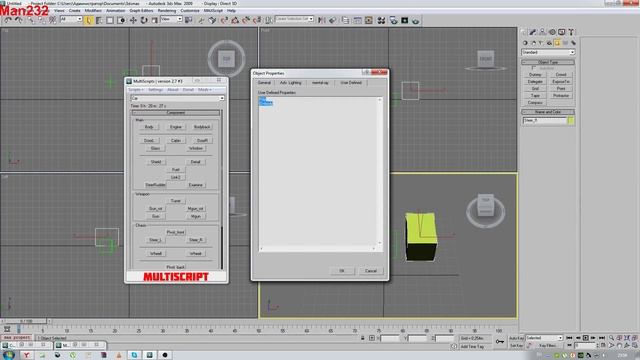This screenshot has width=640, height=360.
Task: Switch to the Display command panel tab
Action: coord(562,32)
